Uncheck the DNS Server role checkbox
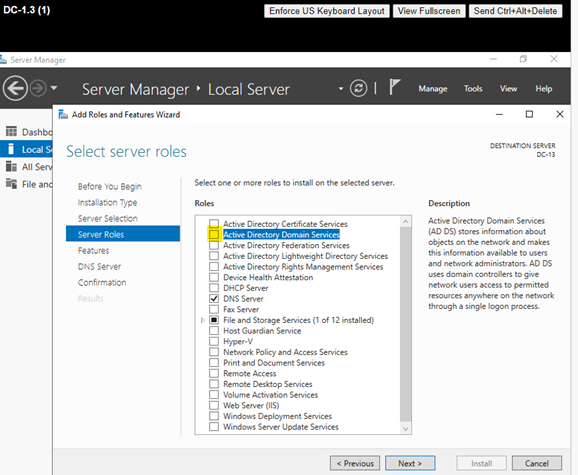This screenshot has height=475, width=578. pos(214,298)
